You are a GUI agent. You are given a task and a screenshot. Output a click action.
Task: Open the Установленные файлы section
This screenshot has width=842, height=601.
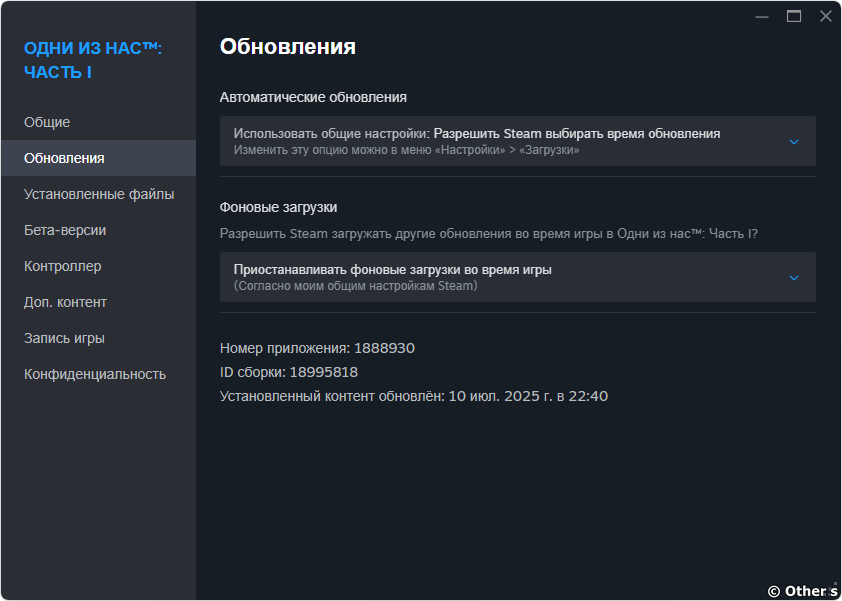tap(98, 194)
